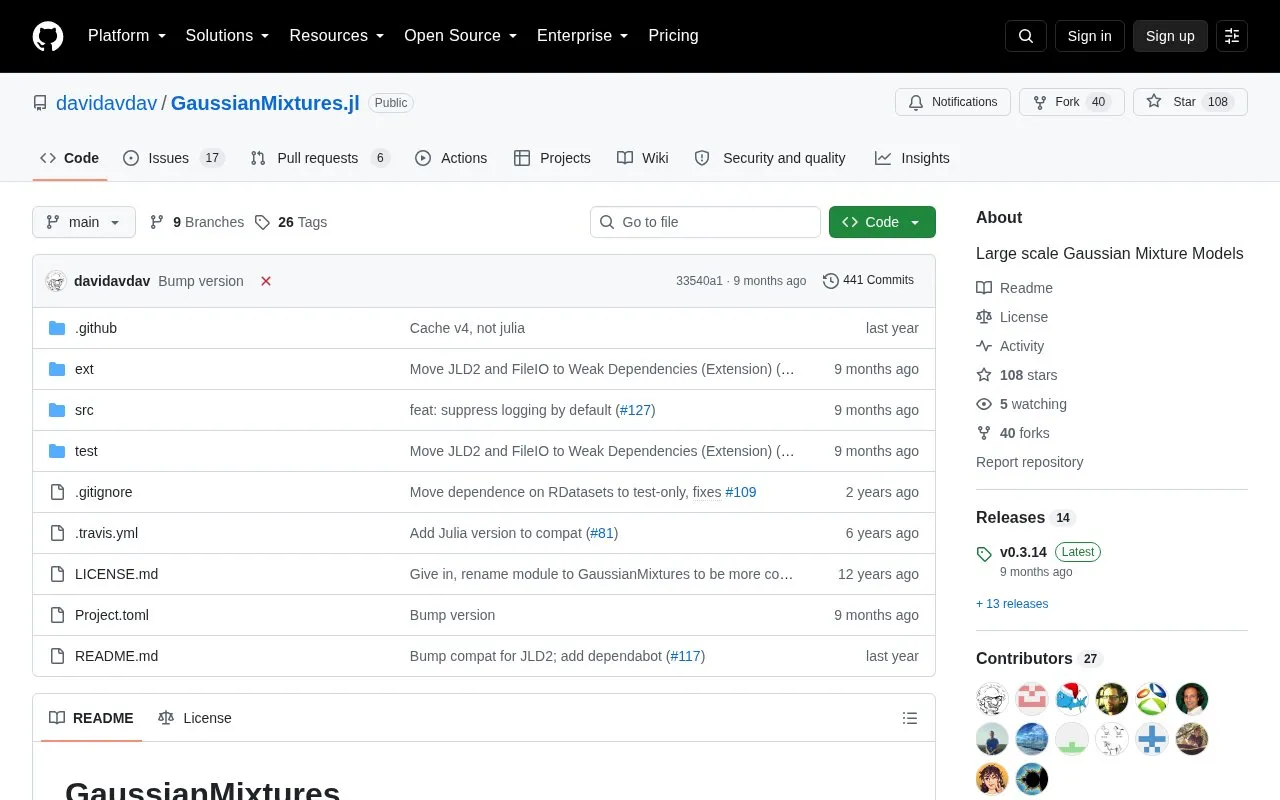
Task: Fork the repository
Action: pyautogui.click(x=1072, y=102)
